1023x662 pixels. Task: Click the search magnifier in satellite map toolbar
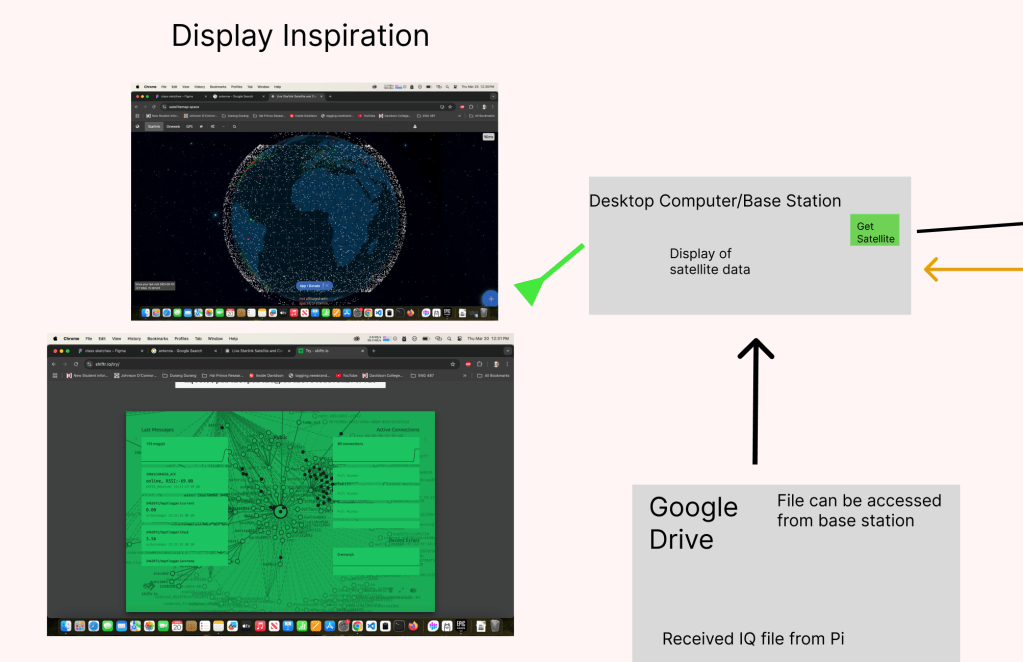pos(235,127)
